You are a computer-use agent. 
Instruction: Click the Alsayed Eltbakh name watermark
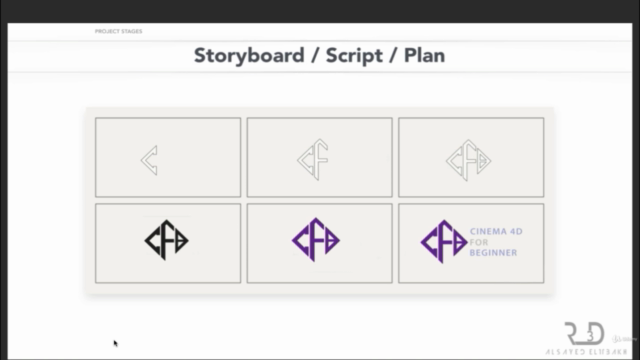click(586, 352)
